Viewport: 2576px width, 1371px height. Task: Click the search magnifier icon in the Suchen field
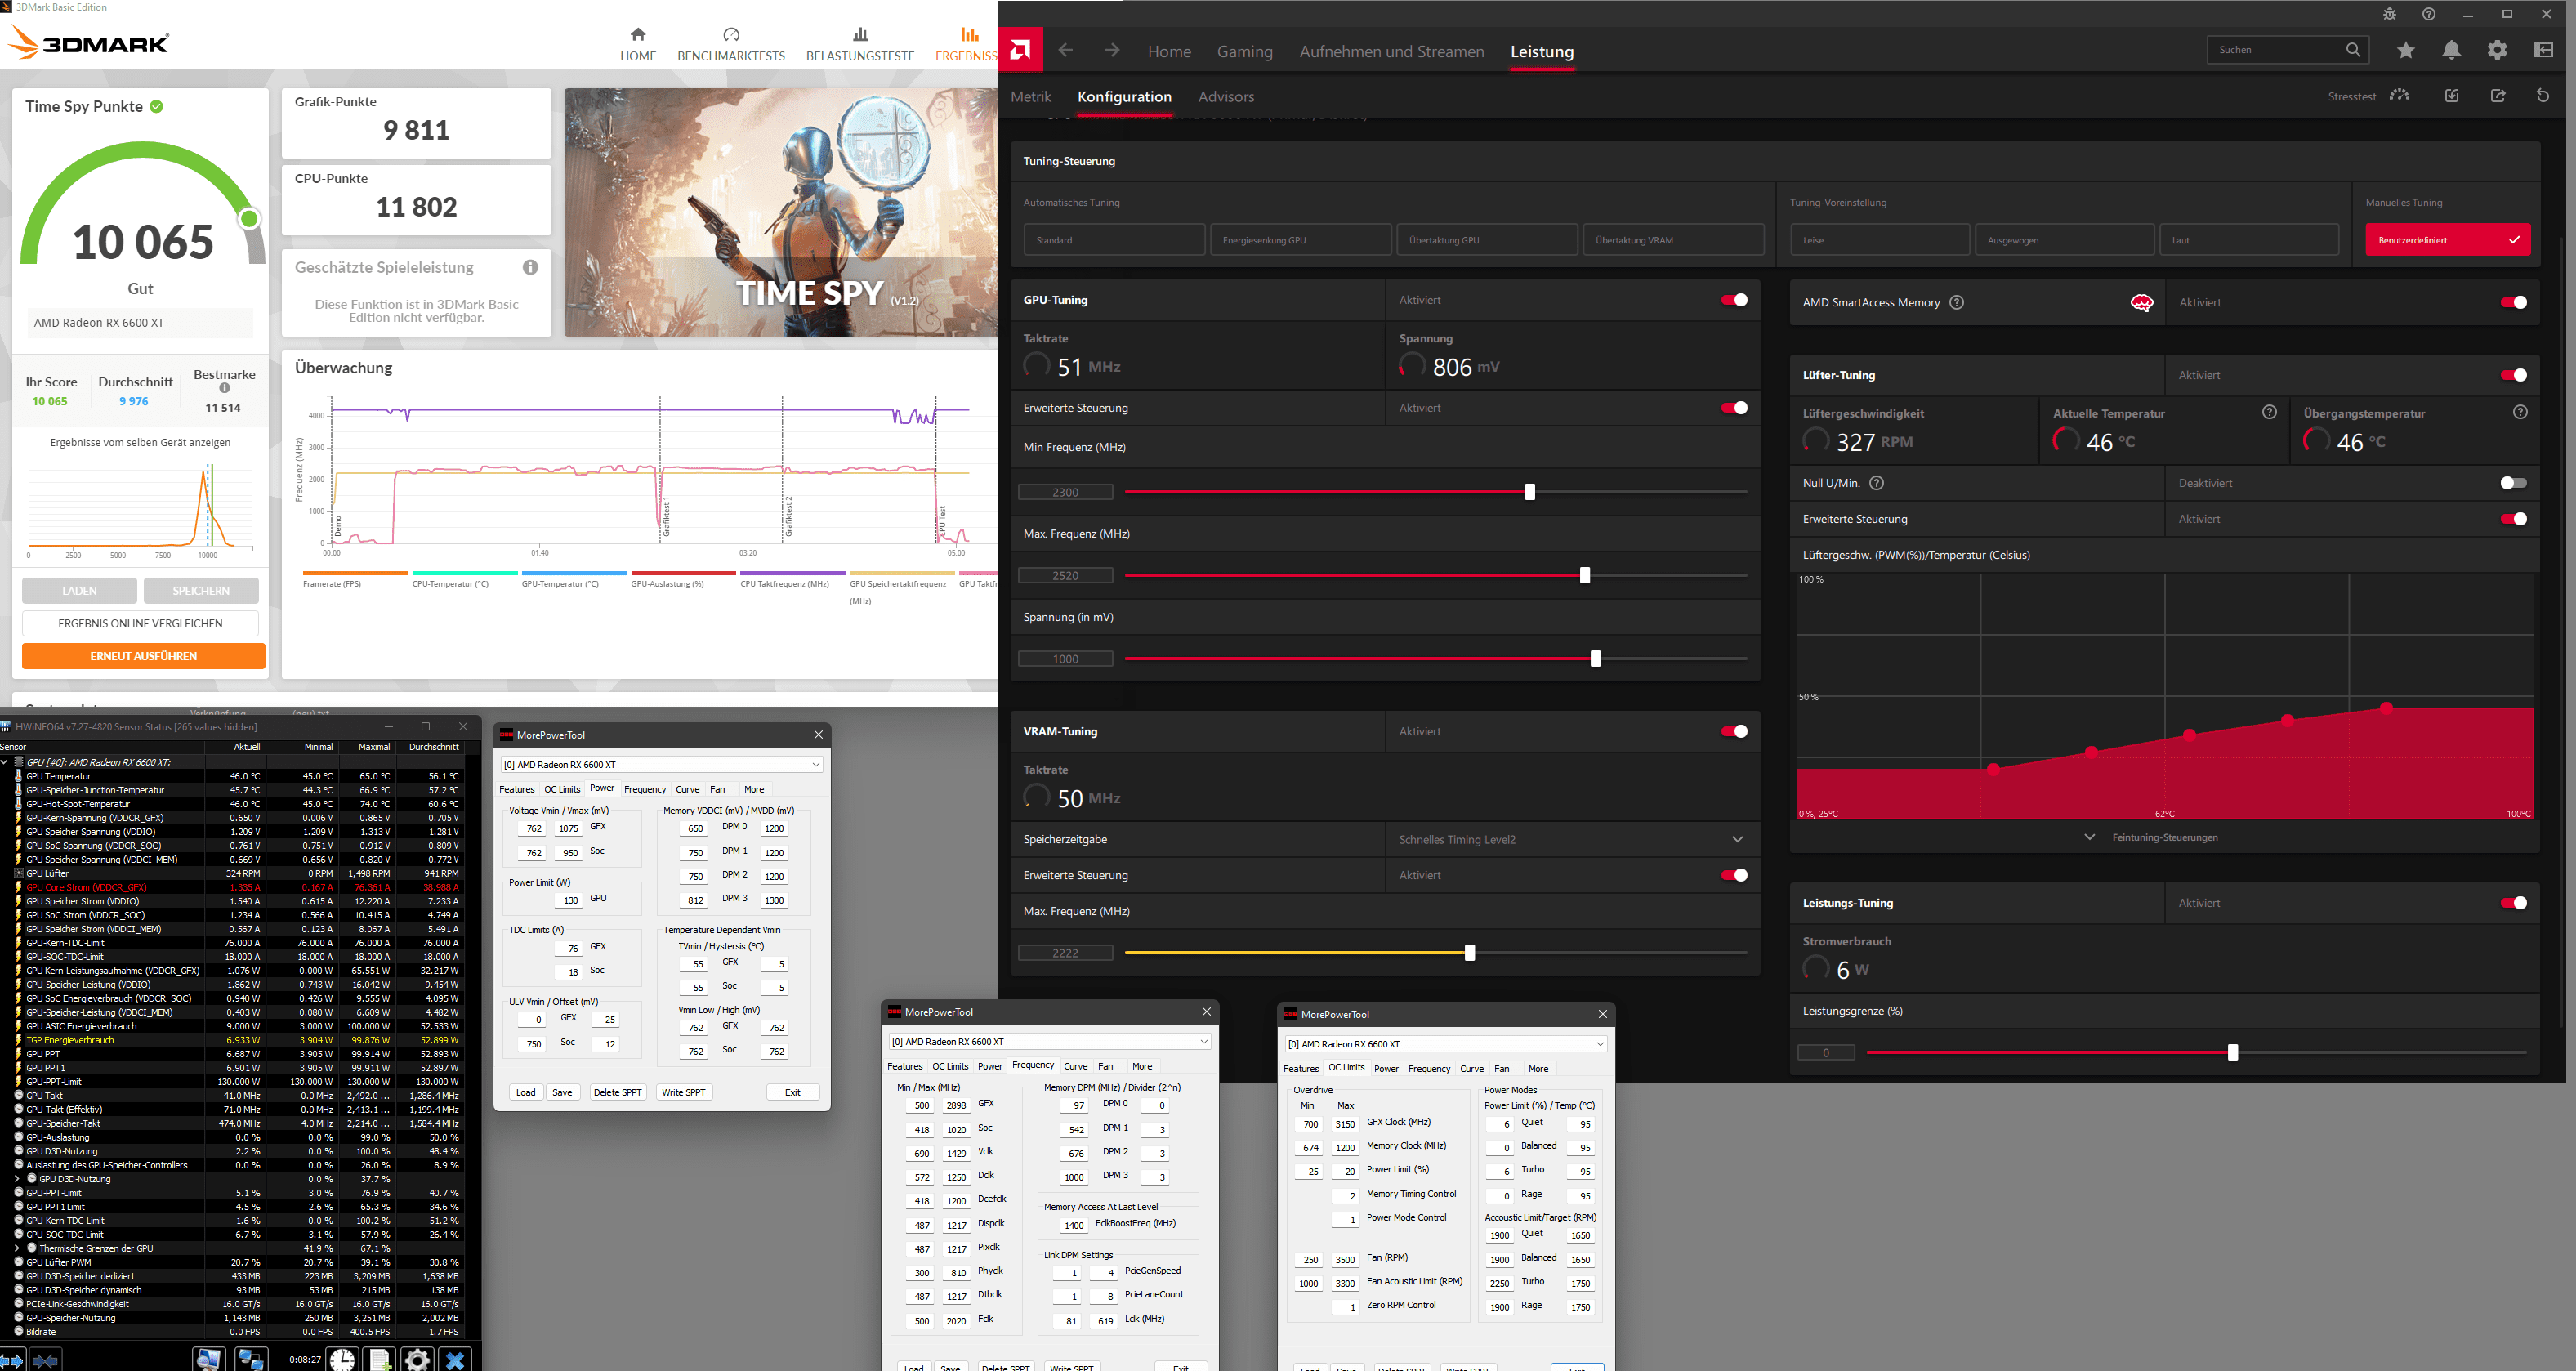coord(2352,50)
